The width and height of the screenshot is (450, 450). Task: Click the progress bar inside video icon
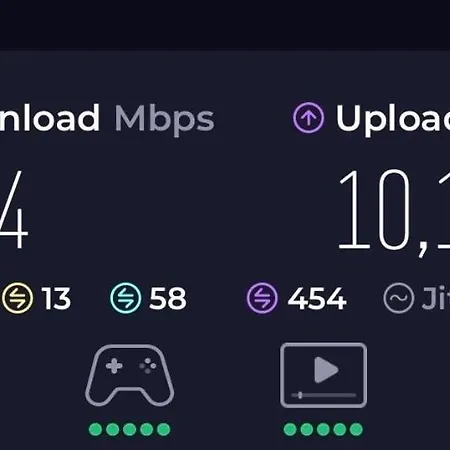[x=324, y=395]
